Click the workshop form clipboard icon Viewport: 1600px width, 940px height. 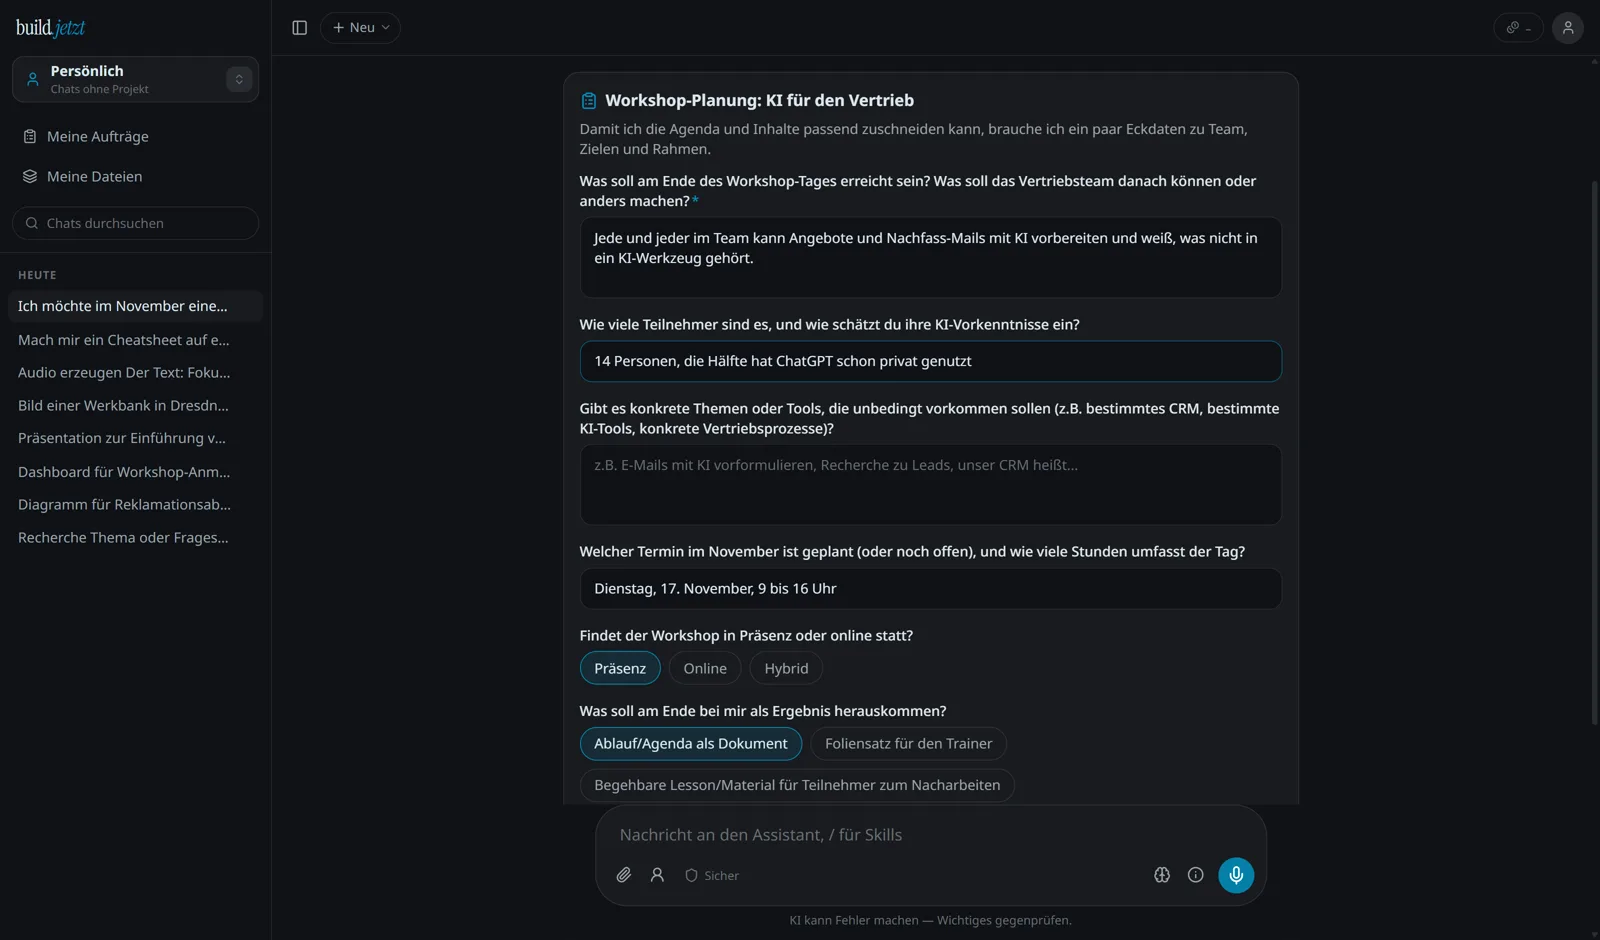click(589, 100)
